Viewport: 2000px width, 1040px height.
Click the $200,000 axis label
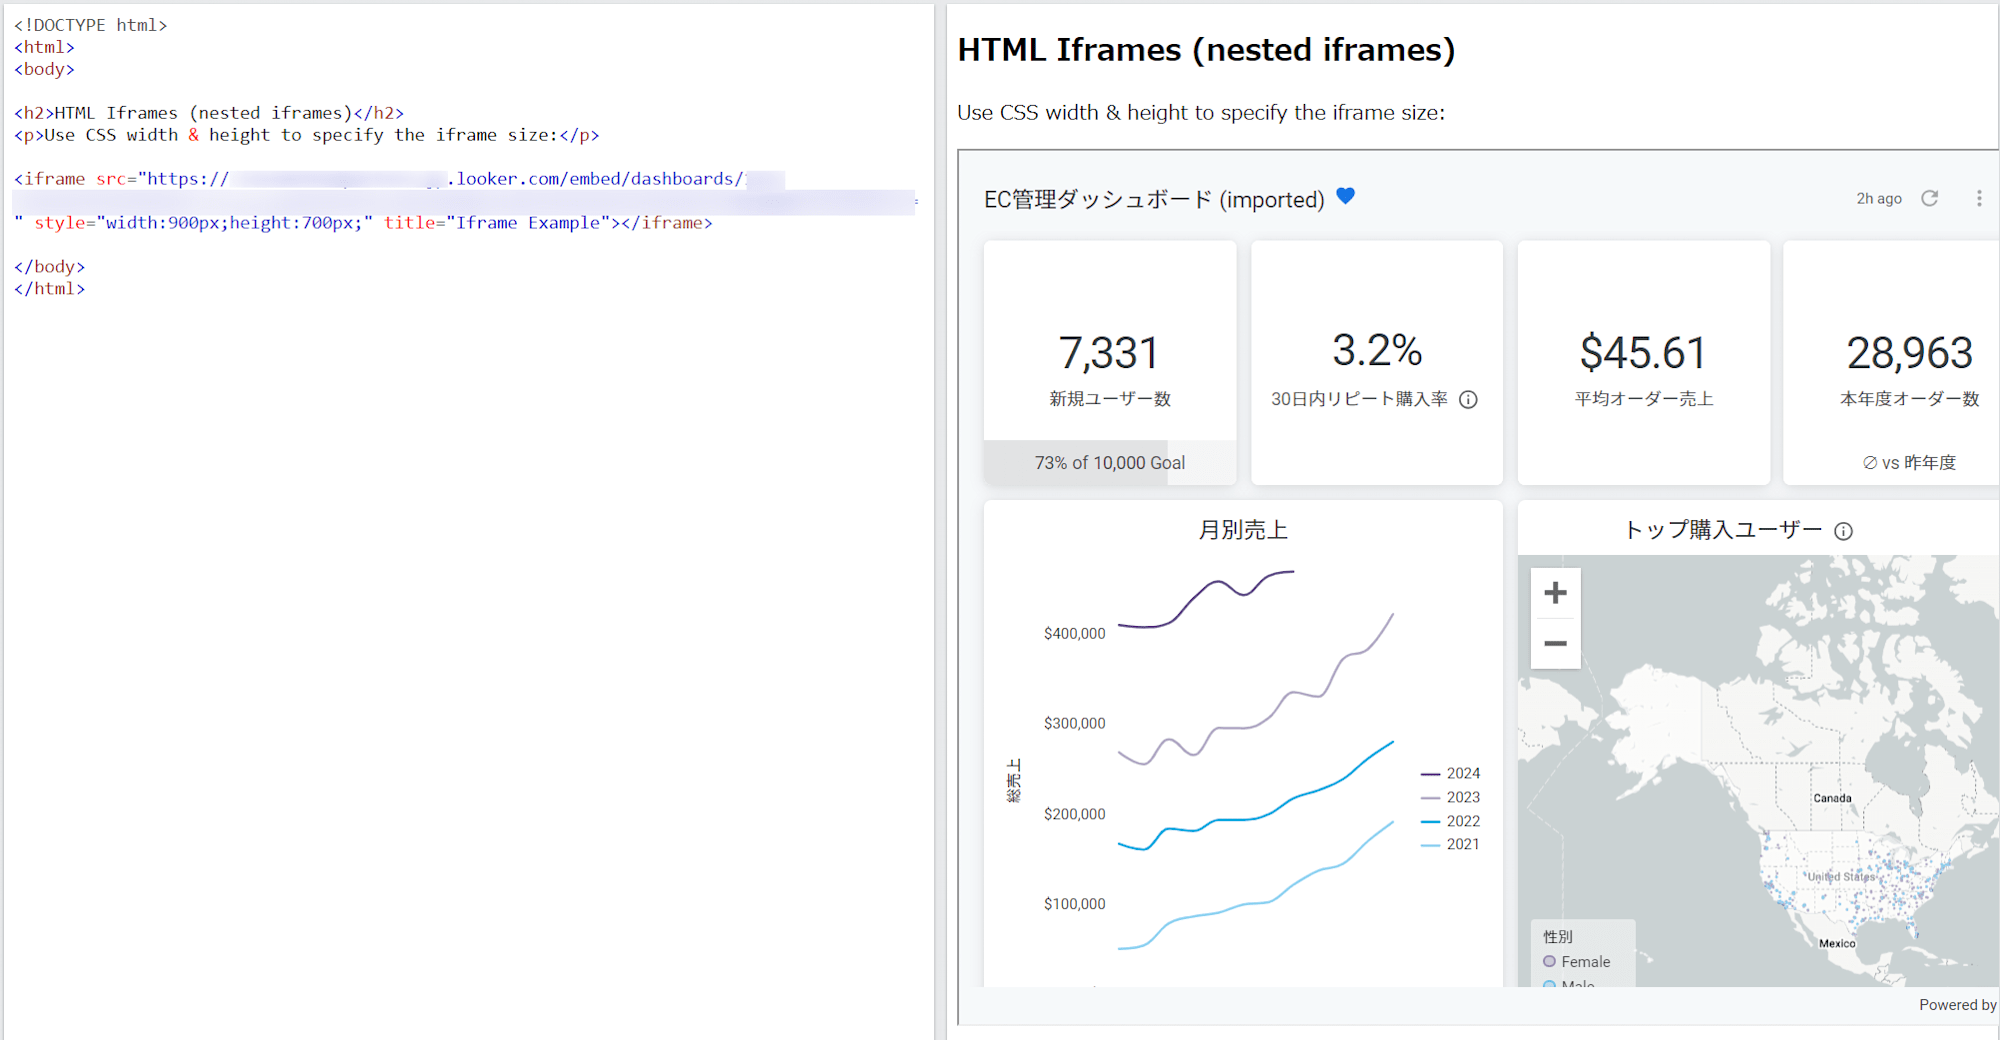(1075, 814)
